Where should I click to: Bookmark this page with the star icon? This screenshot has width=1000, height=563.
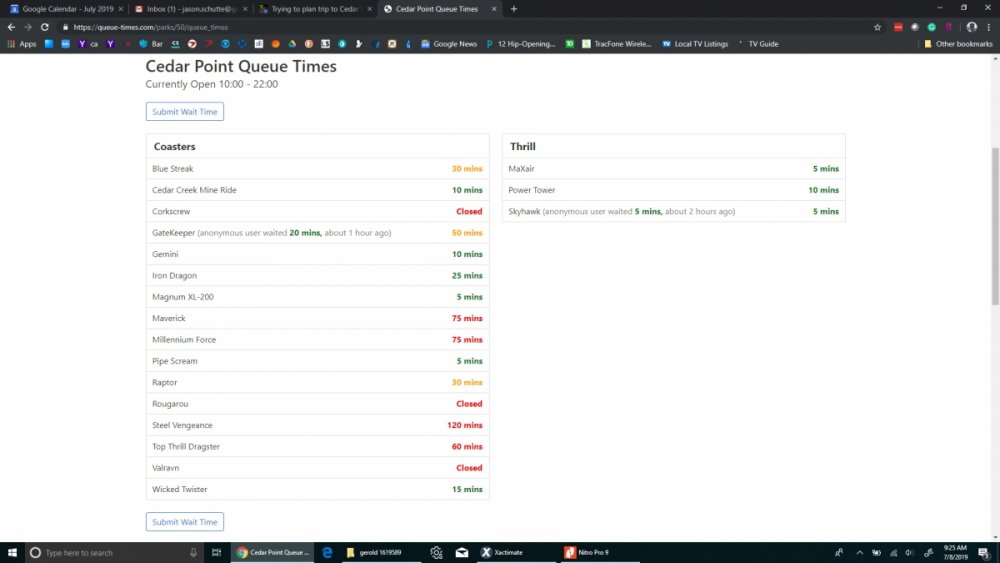coord(877,27)
